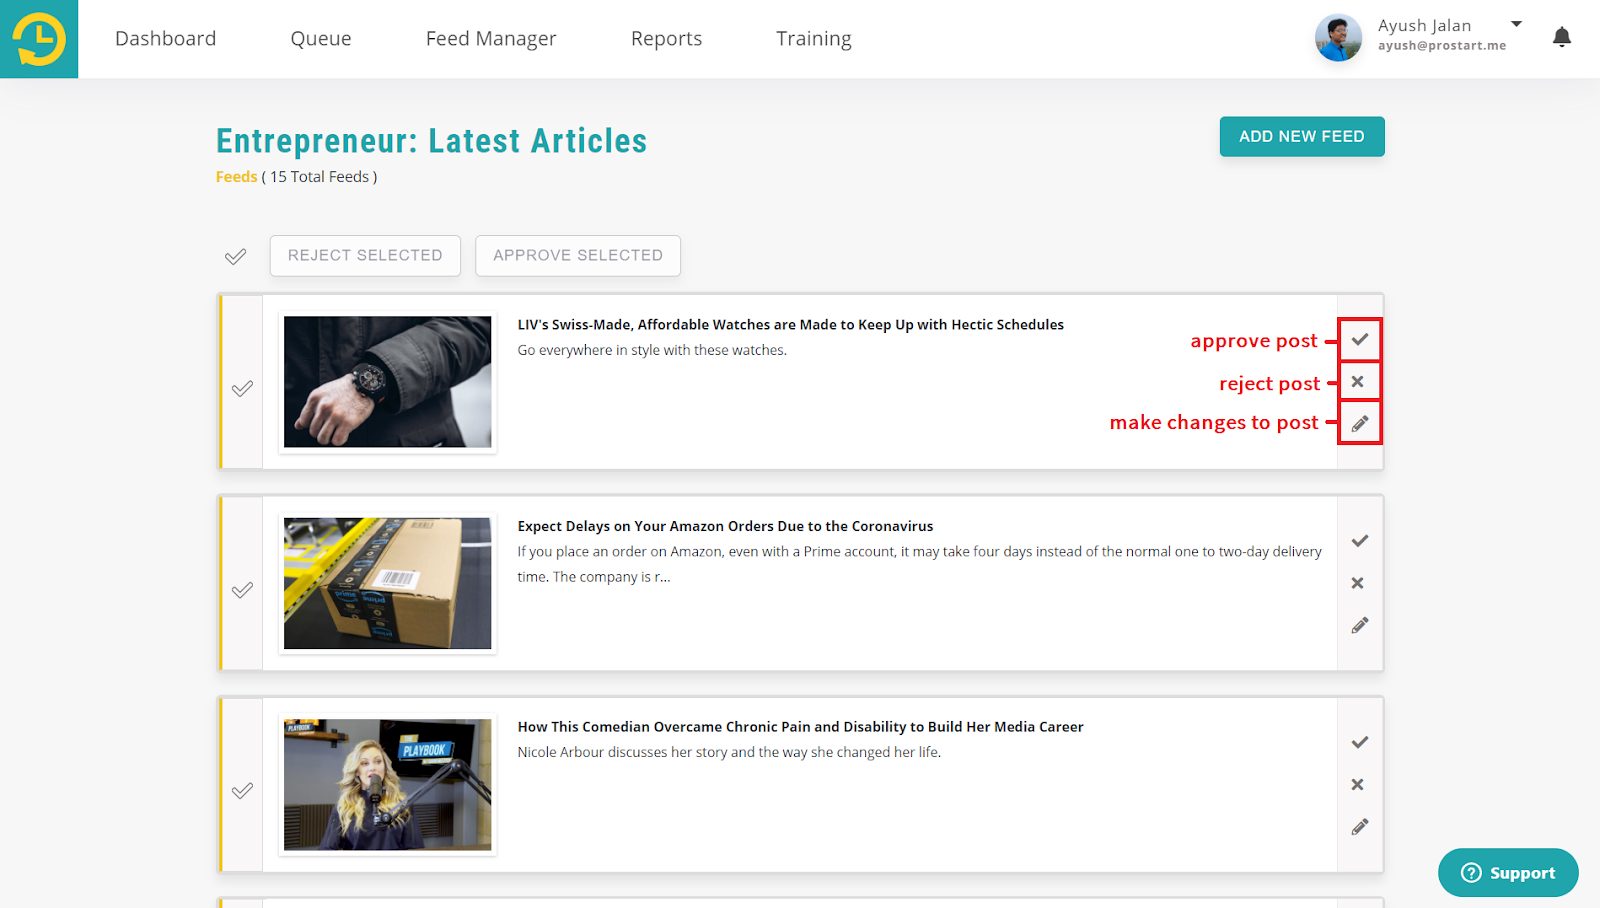Click the wristwatch article thumbnail
This screenshot has width=1600, height=908.
[x=388, y=382]
